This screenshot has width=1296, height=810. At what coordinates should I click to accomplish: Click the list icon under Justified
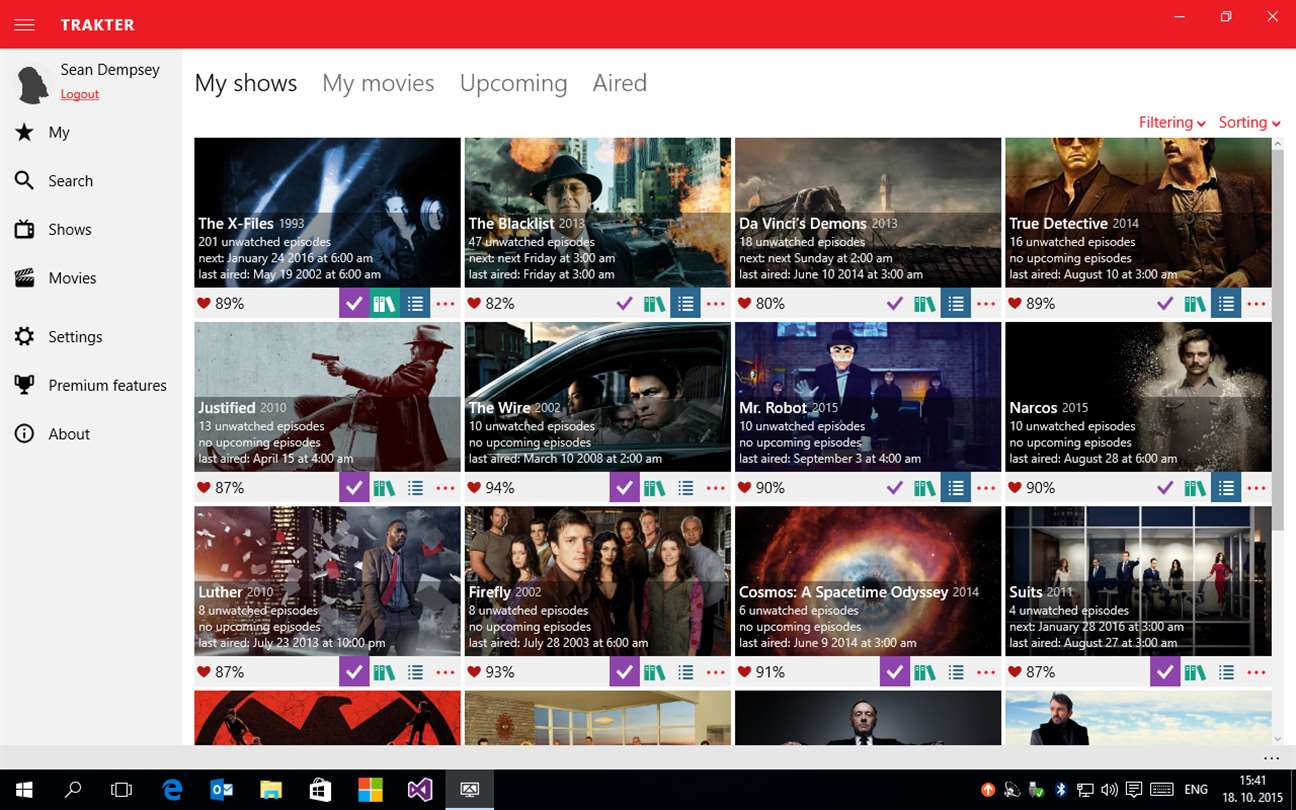pyautogui.click(x=415, y=488)
